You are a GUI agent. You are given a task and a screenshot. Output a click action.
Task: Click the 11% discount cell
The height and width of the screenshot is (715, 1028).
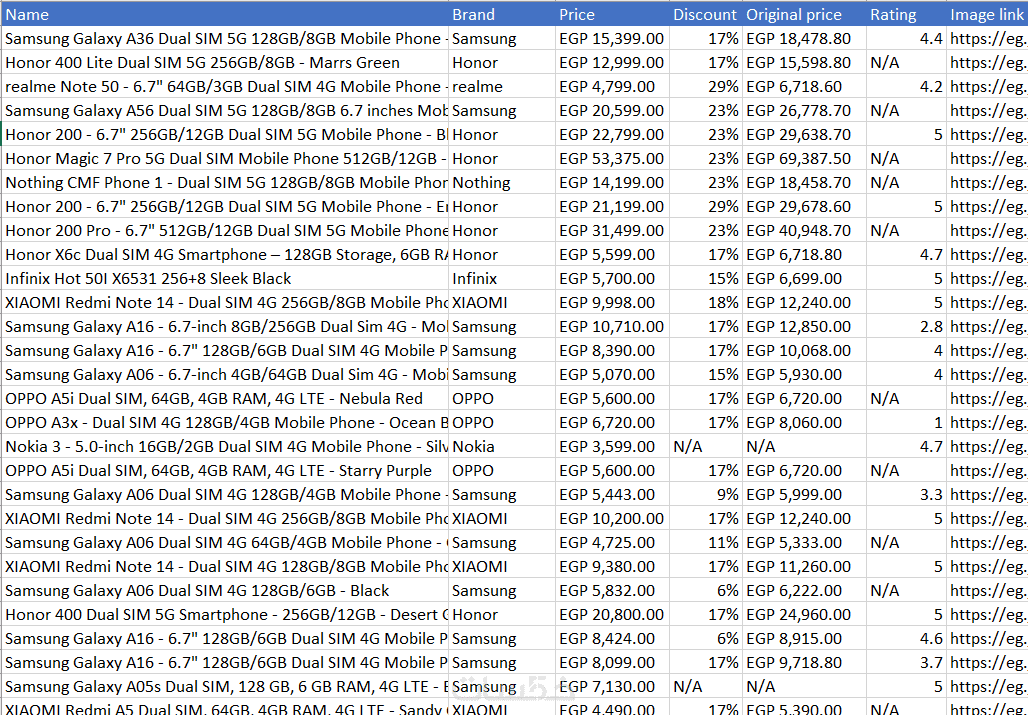706,543
